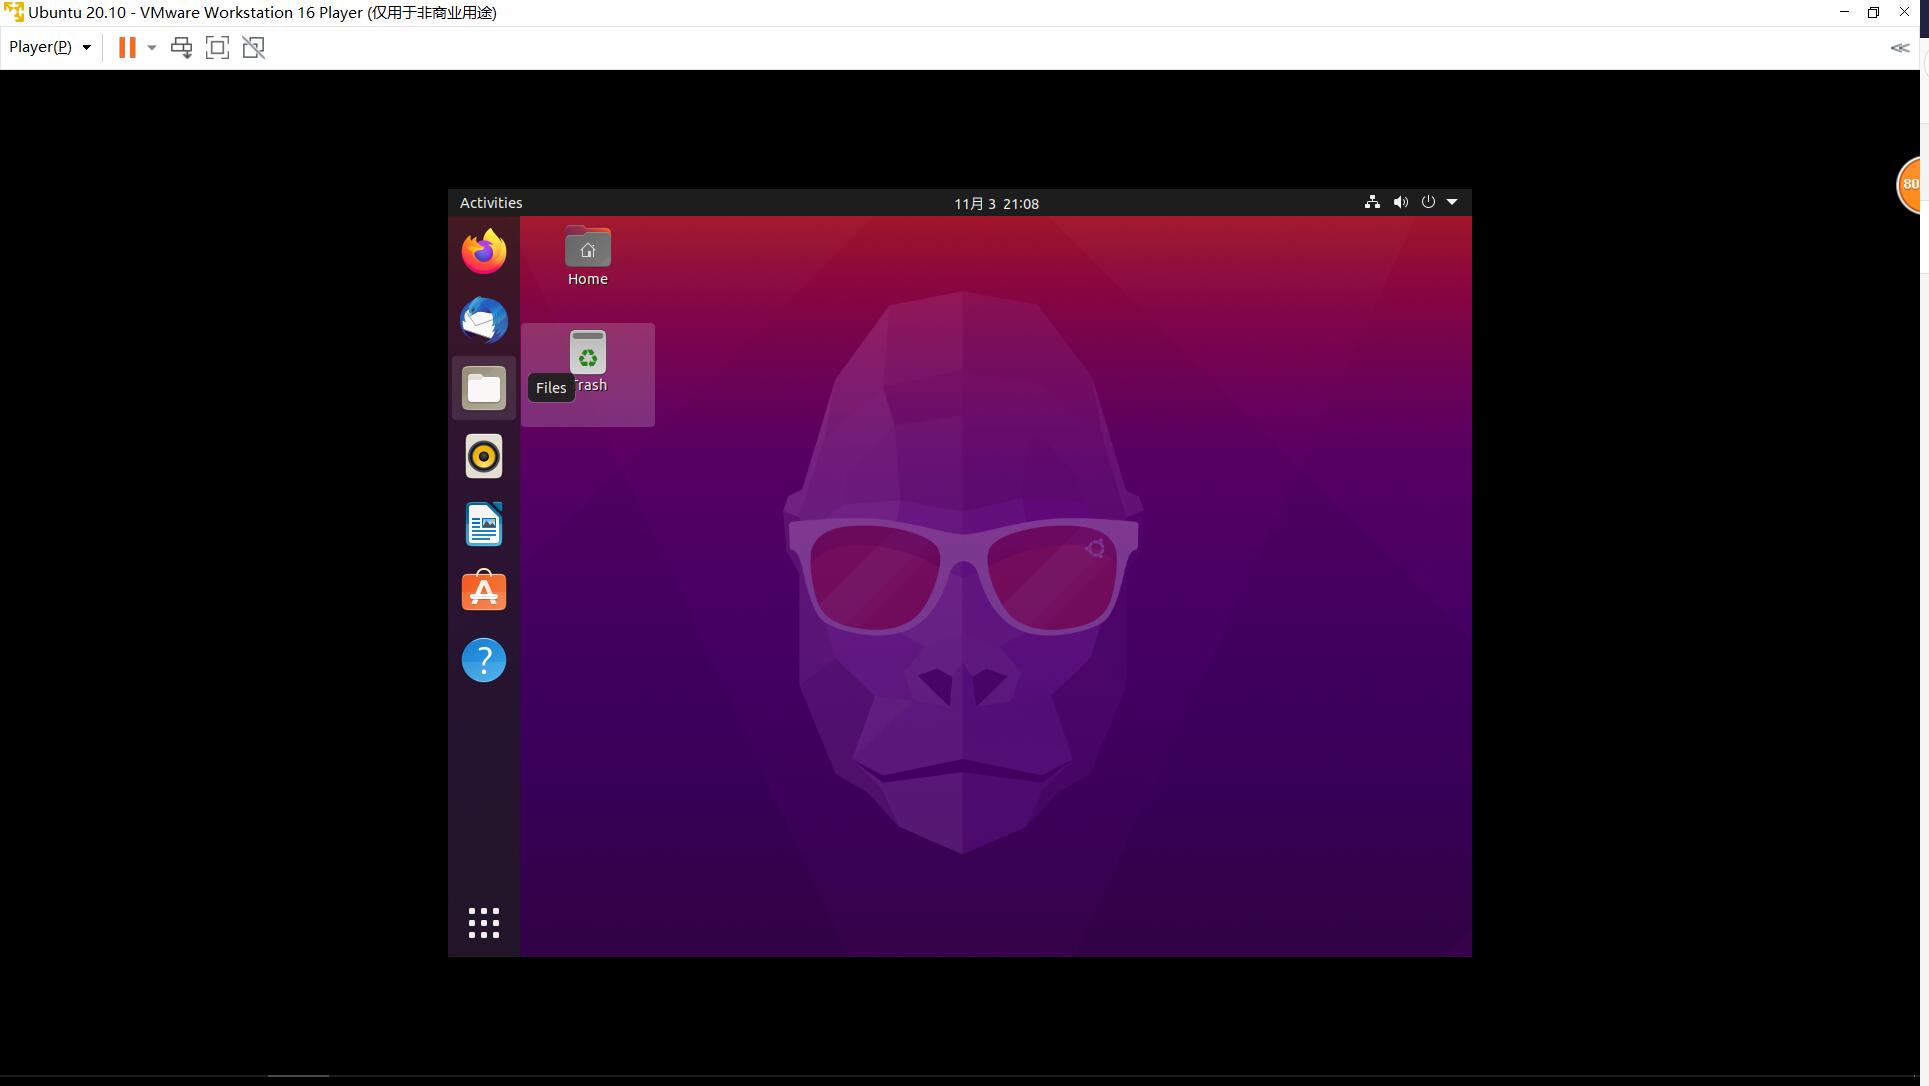Viewport: 1929px width, 1086px height.
Task: Launch Thunderbird email client
Action: 482,319
